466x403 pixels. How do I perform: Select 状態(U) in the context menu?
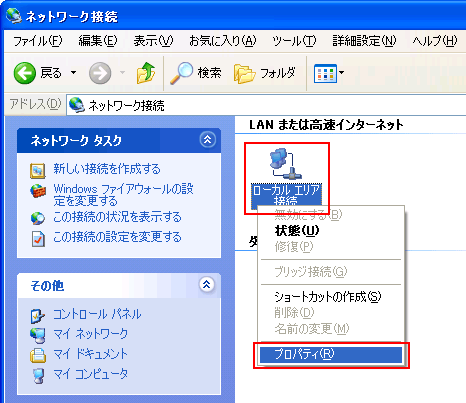297,230
